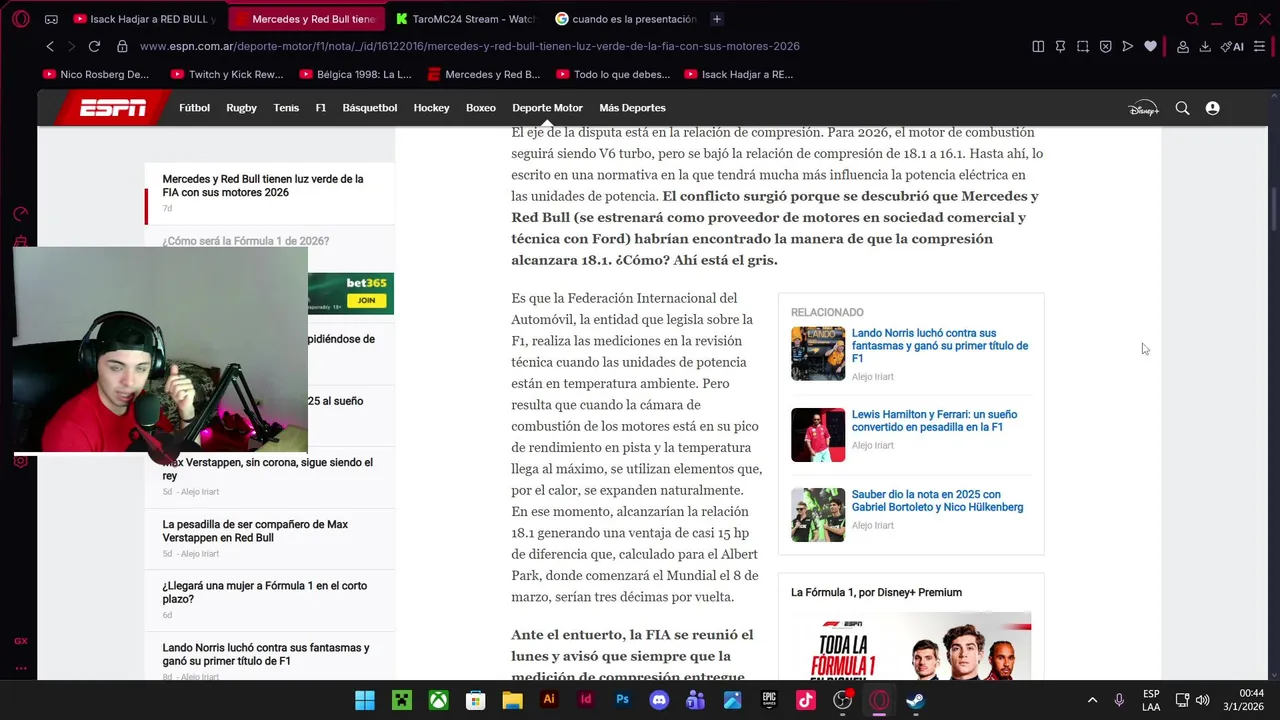The height and width of the screenshot is (720, 1280).
Task: Open OBS Studio from the taskbar
Action: [842, 700]
